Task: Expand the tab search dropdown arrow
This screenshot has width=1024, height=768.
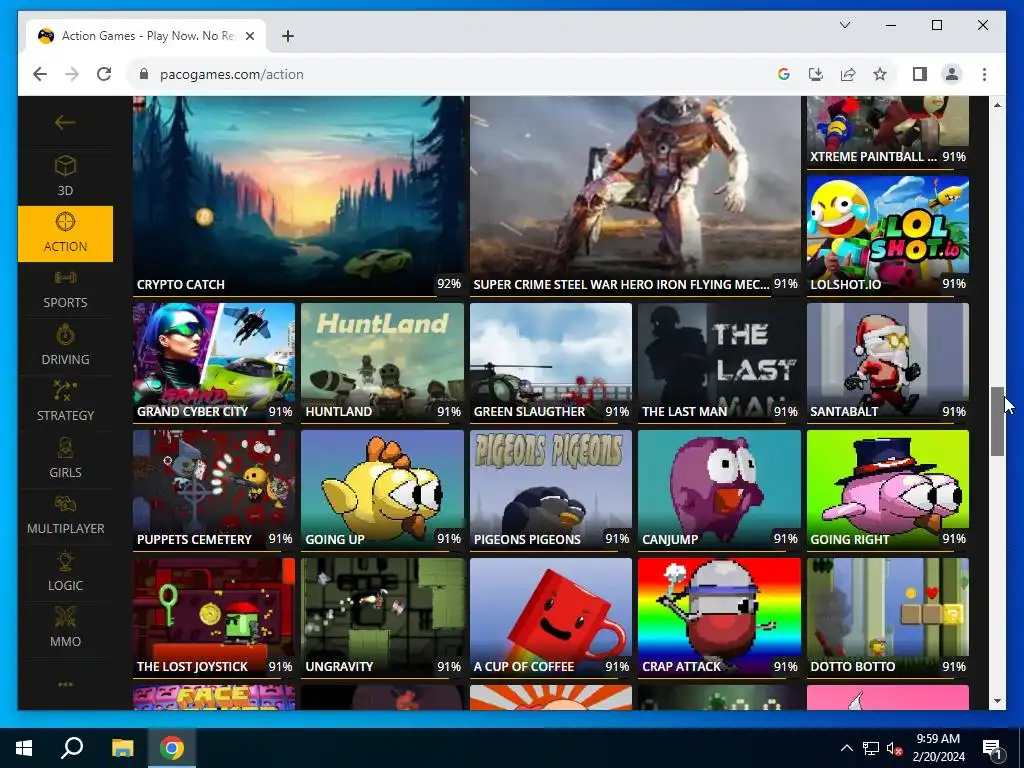Action: 844,25
